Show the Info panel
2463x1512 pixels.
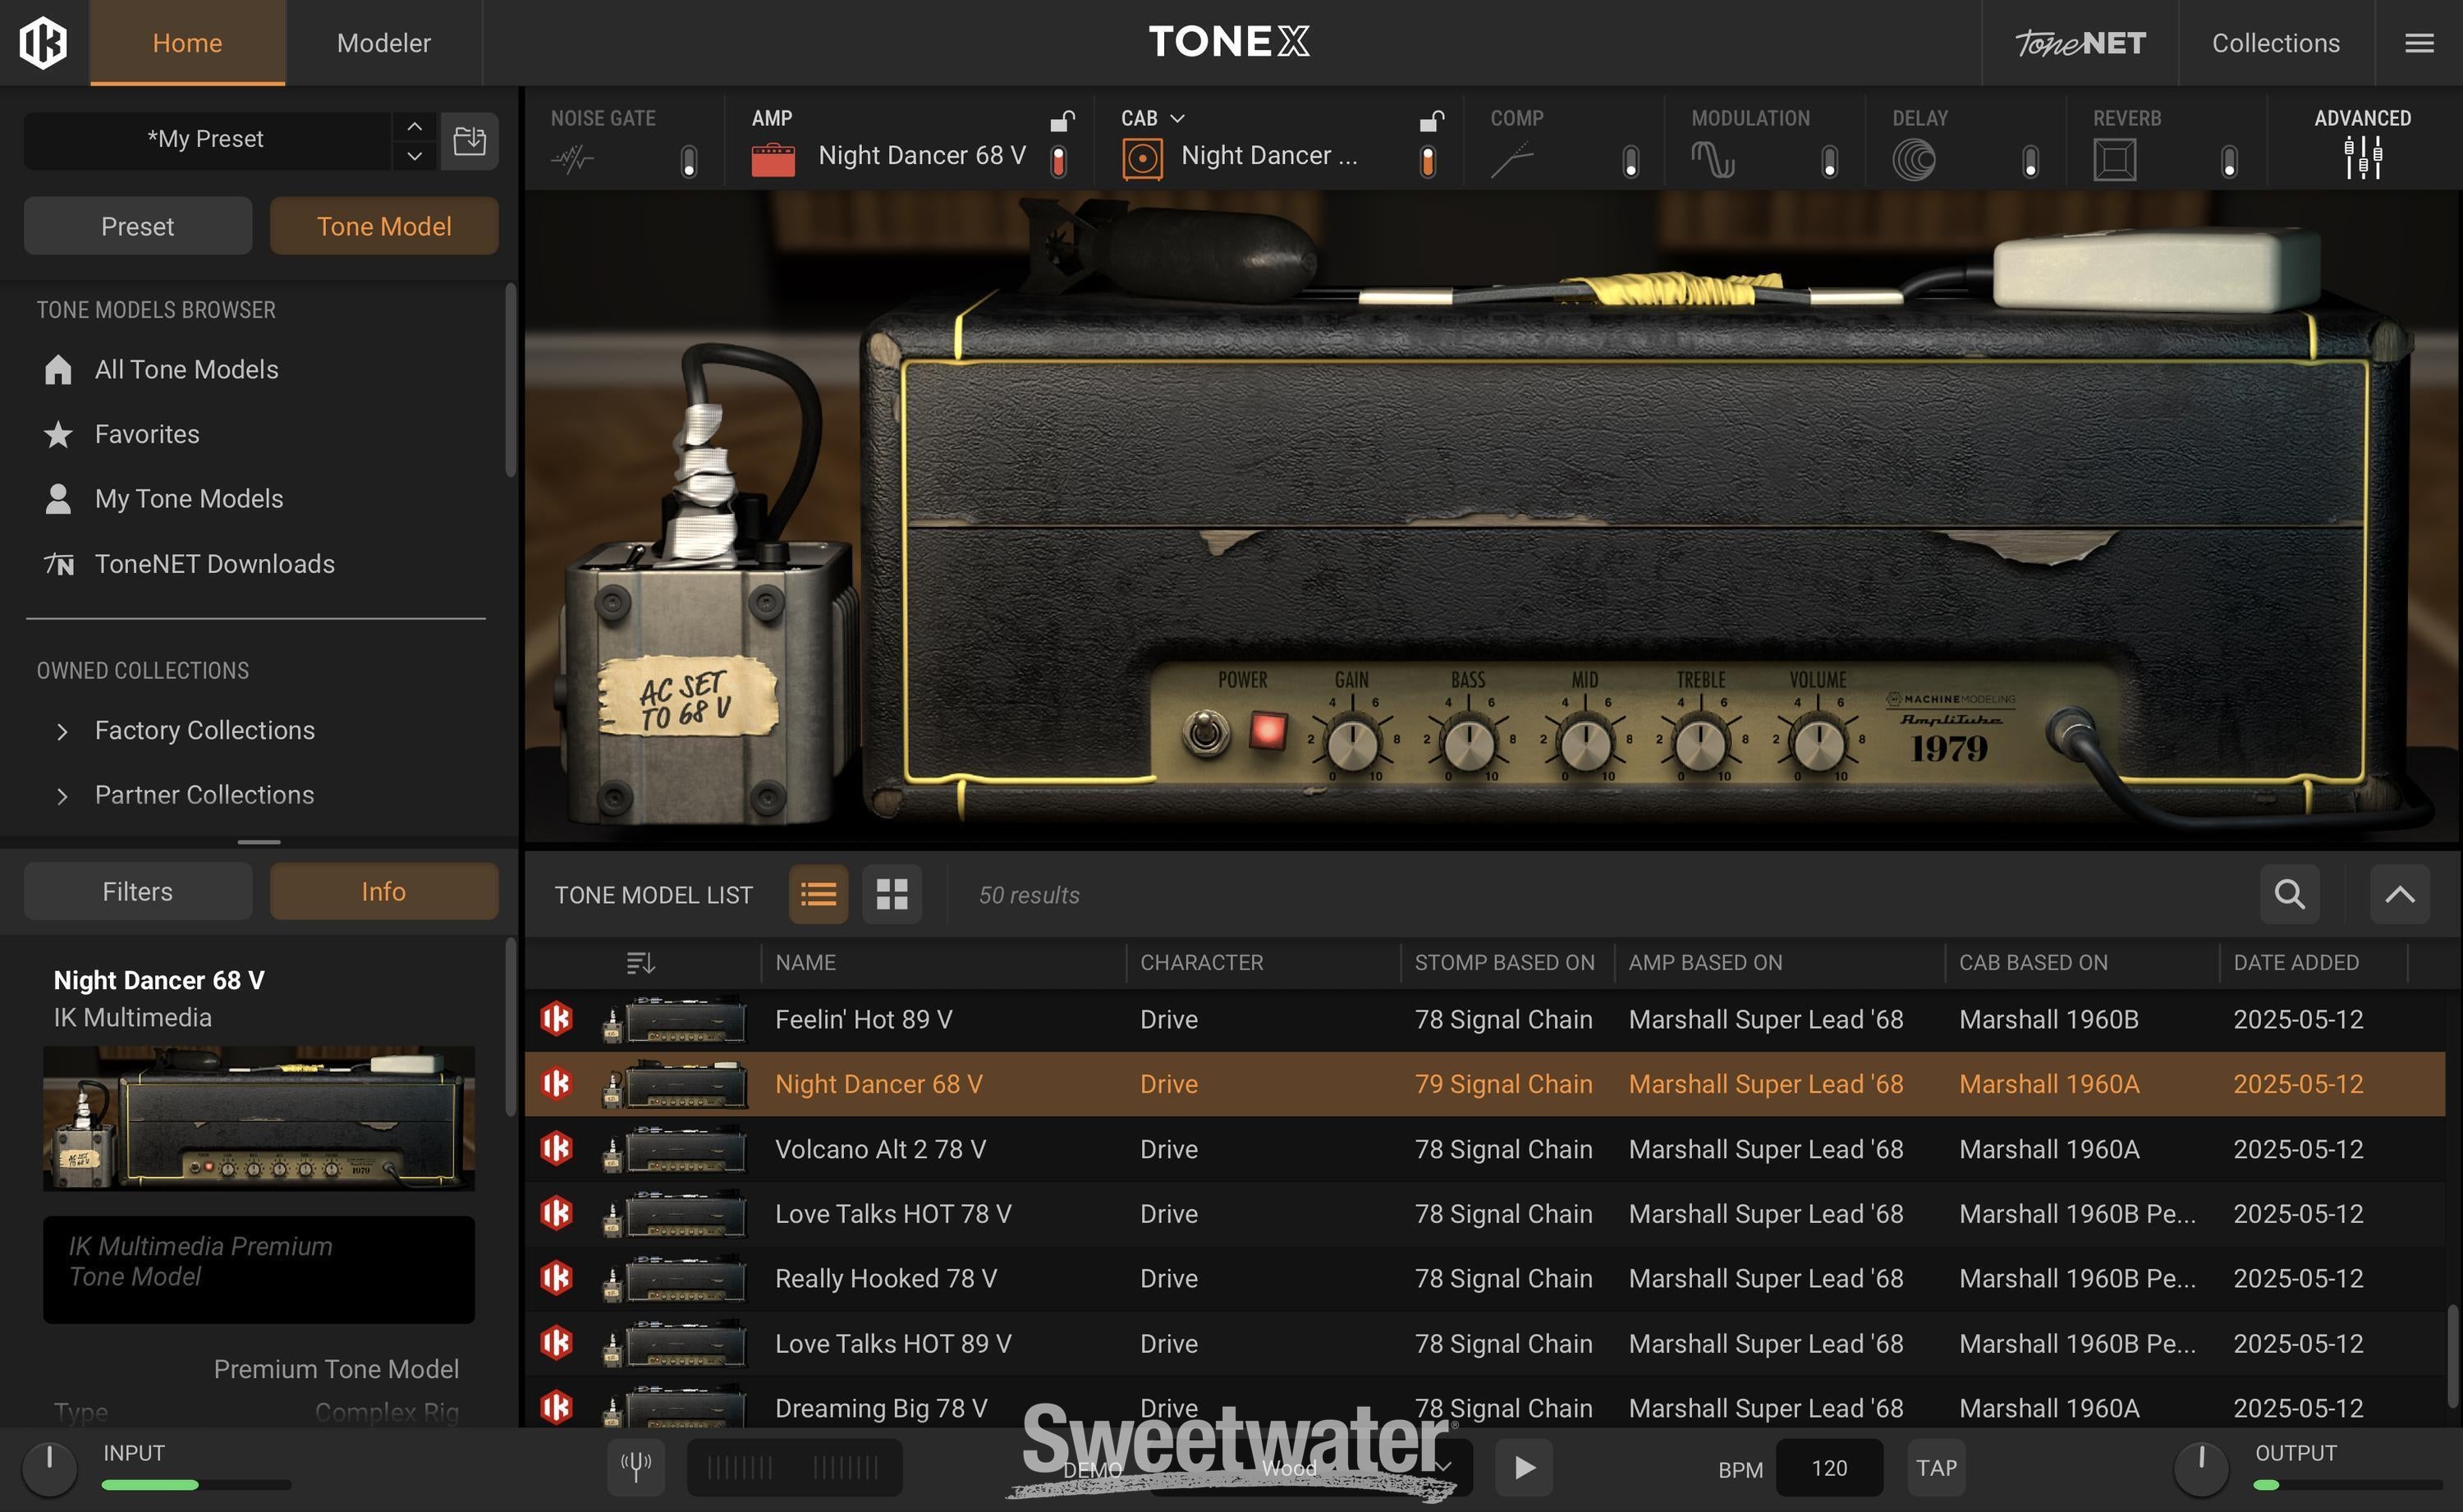coord(384,891)
